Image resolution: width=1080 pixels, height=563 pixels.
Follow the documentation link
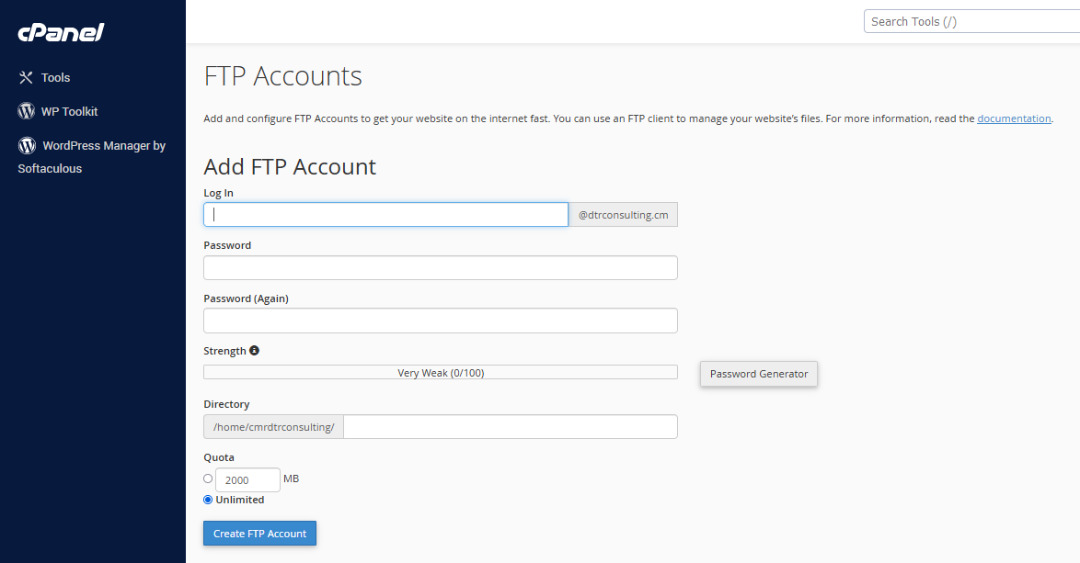(1014, 119)
